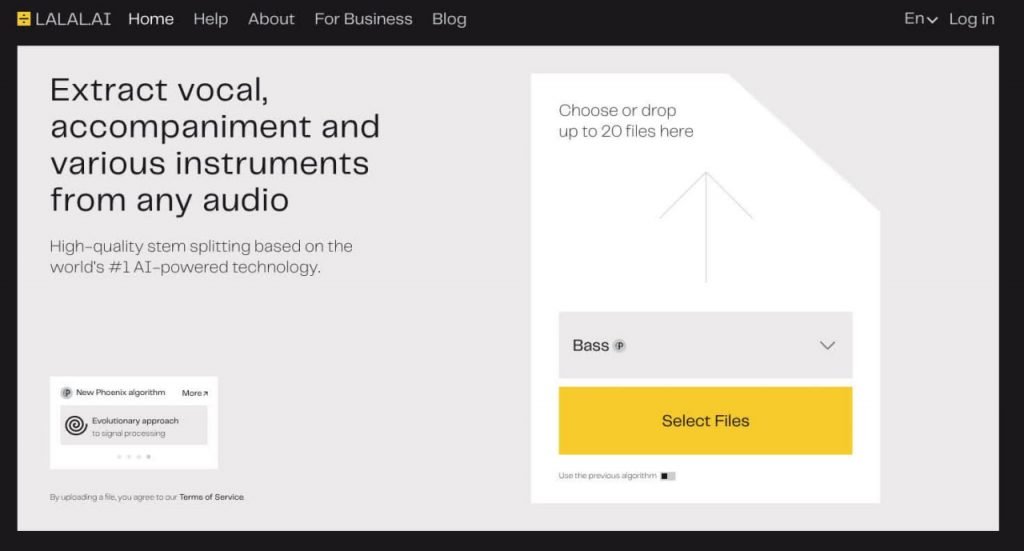Open the About page from navigation
This screenshot has height=551, width=1024.
click(271, 19)
